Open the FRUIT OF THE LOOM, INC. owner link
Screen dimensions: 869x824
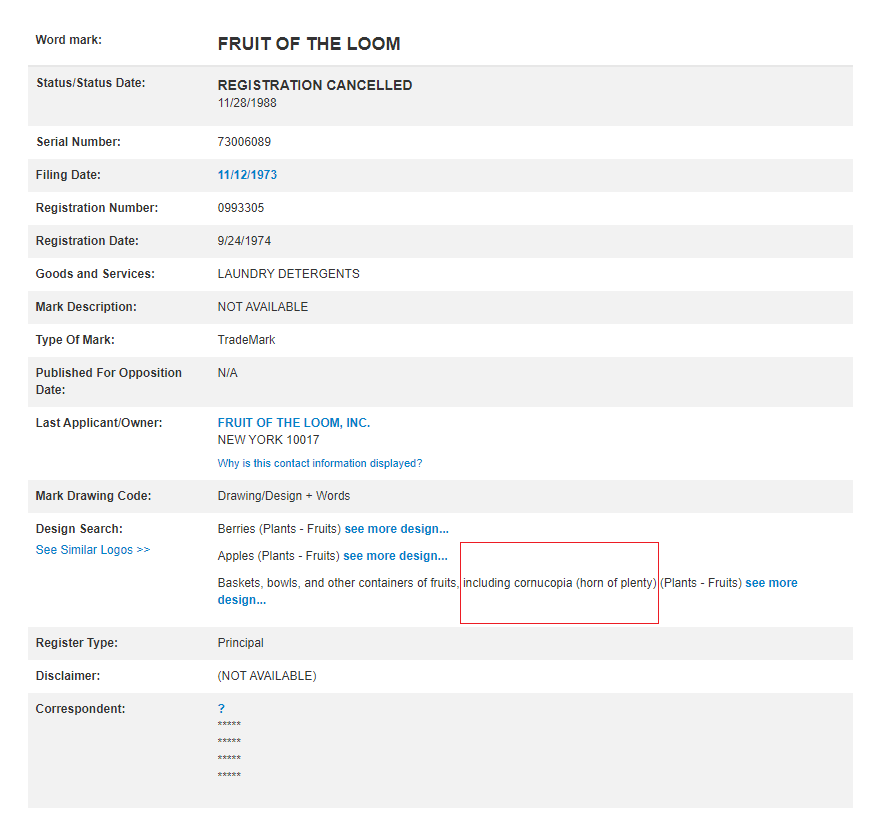click(294, 423)
